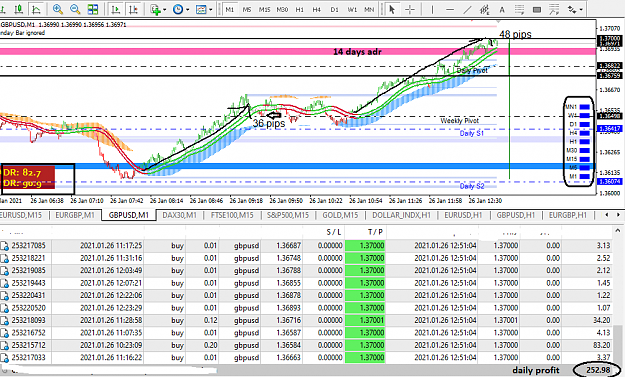The image size is (625, 377).
Task: Select the M15 timeframe button
Action: (264, 9)
